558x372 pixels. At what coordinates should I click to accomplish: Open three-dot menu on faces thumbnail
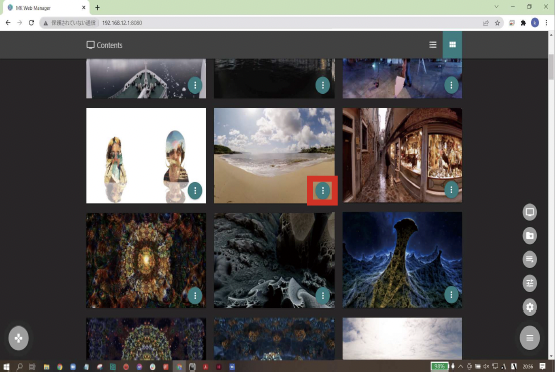point(195,190)
